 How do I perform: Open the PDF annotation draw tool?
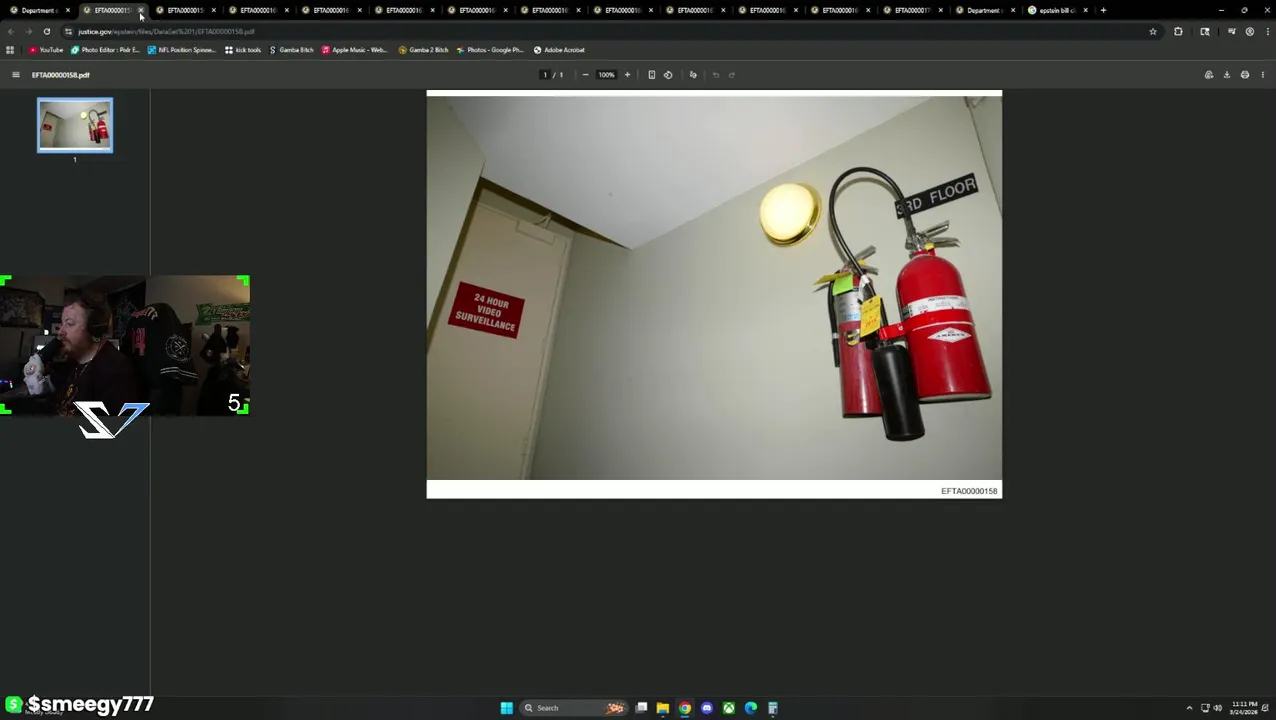(x=693, y=75)
